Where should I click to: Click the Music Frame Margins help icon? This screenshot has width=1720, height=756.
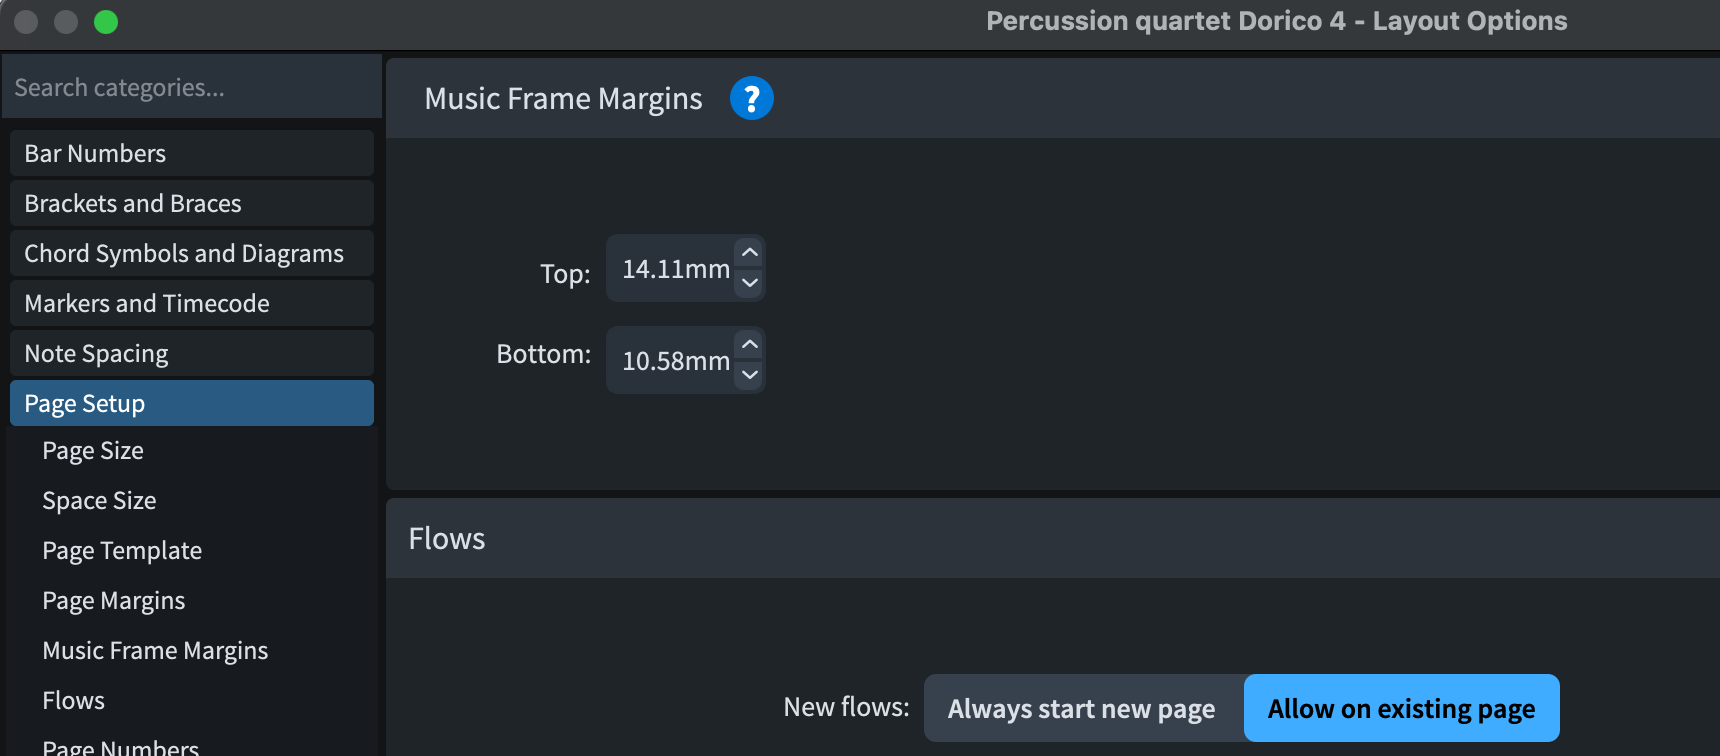751,98
